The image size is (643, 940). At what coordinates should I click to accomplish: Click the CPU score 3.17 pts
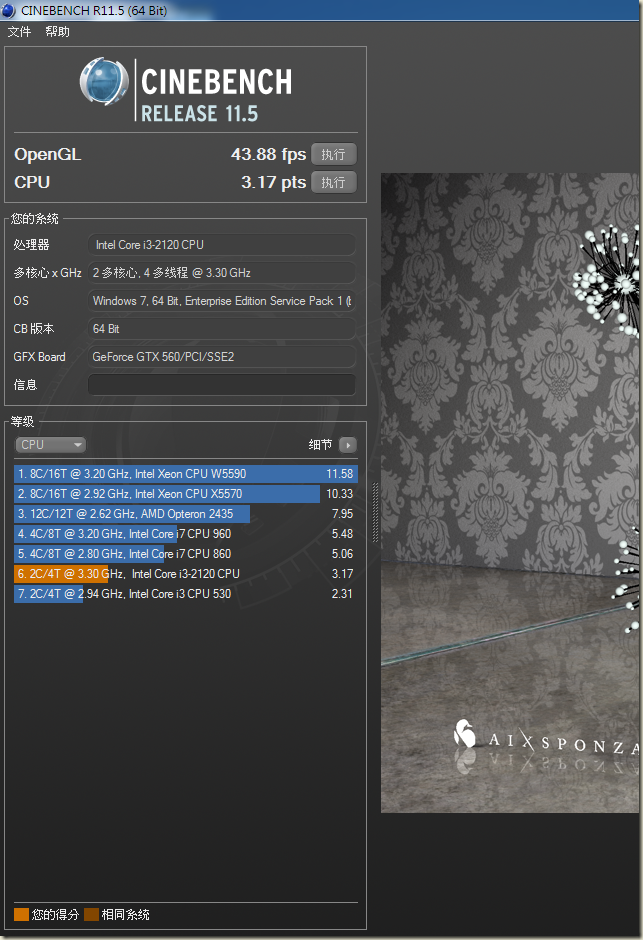tap(273, 182)
